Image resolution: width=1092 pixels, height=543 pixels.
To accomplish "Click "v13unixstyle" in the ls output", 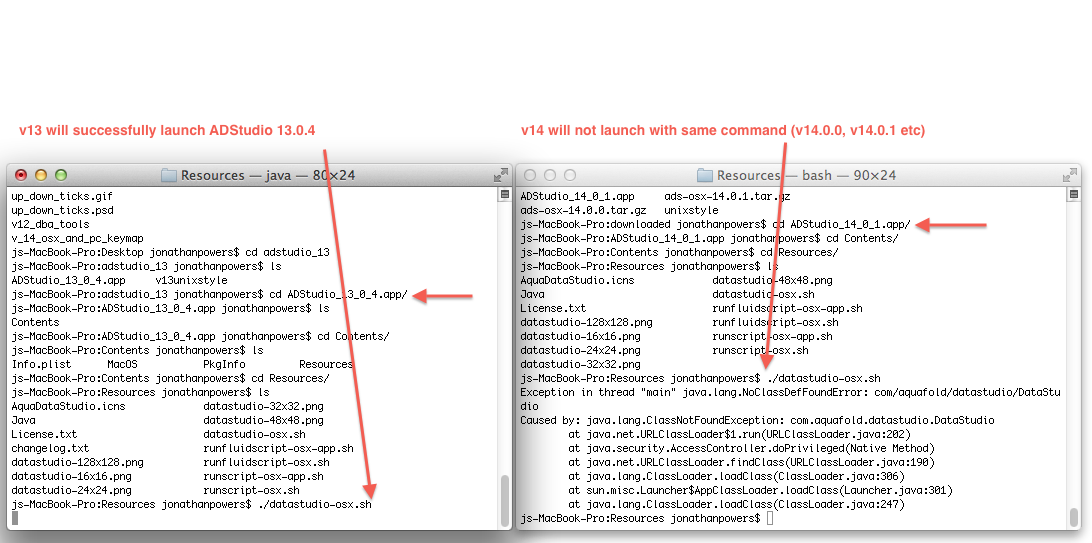I will [x=192, y=280].
